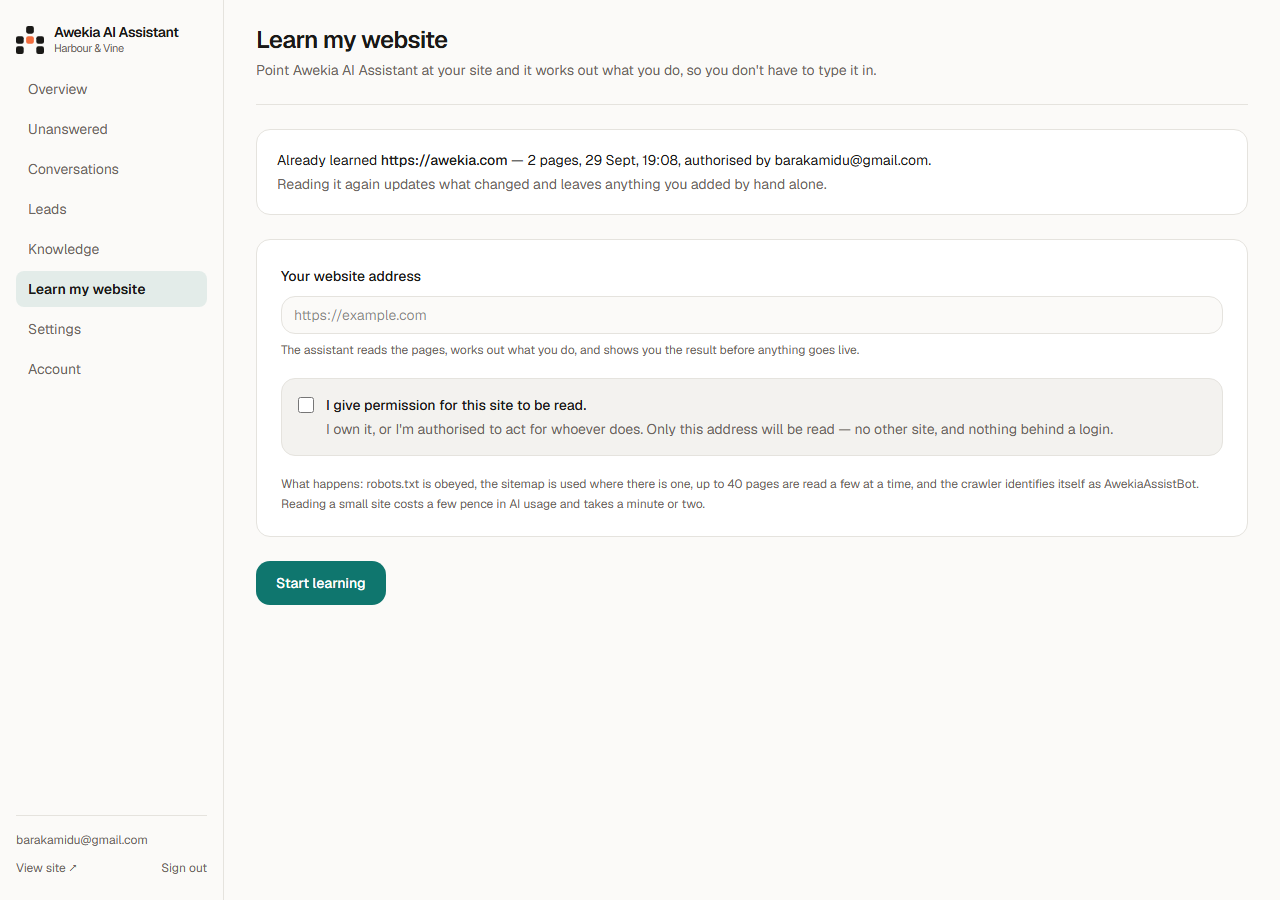Click the 'Your website address' label
This screenshot has height=900, width=1280.
[351, 276]
